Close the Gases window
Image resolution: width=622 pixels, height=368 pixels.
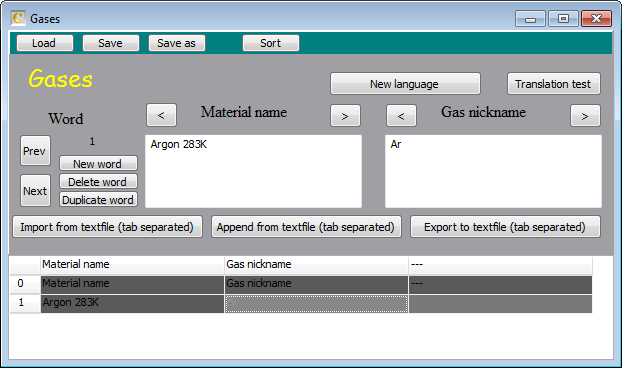coord(596,19)
